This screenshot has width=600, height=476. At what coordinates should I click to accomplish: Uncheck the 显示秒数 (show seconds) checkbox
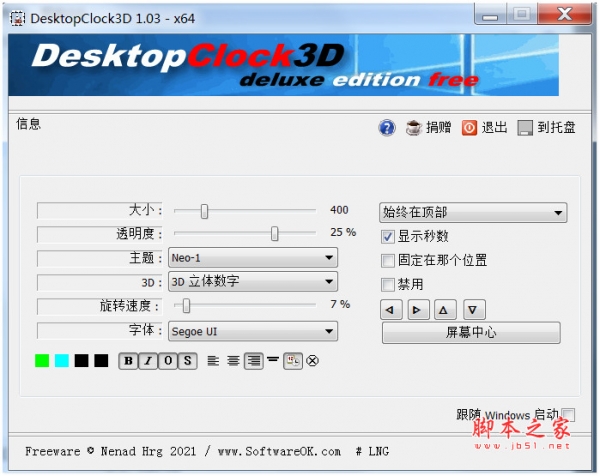(387, 237)
